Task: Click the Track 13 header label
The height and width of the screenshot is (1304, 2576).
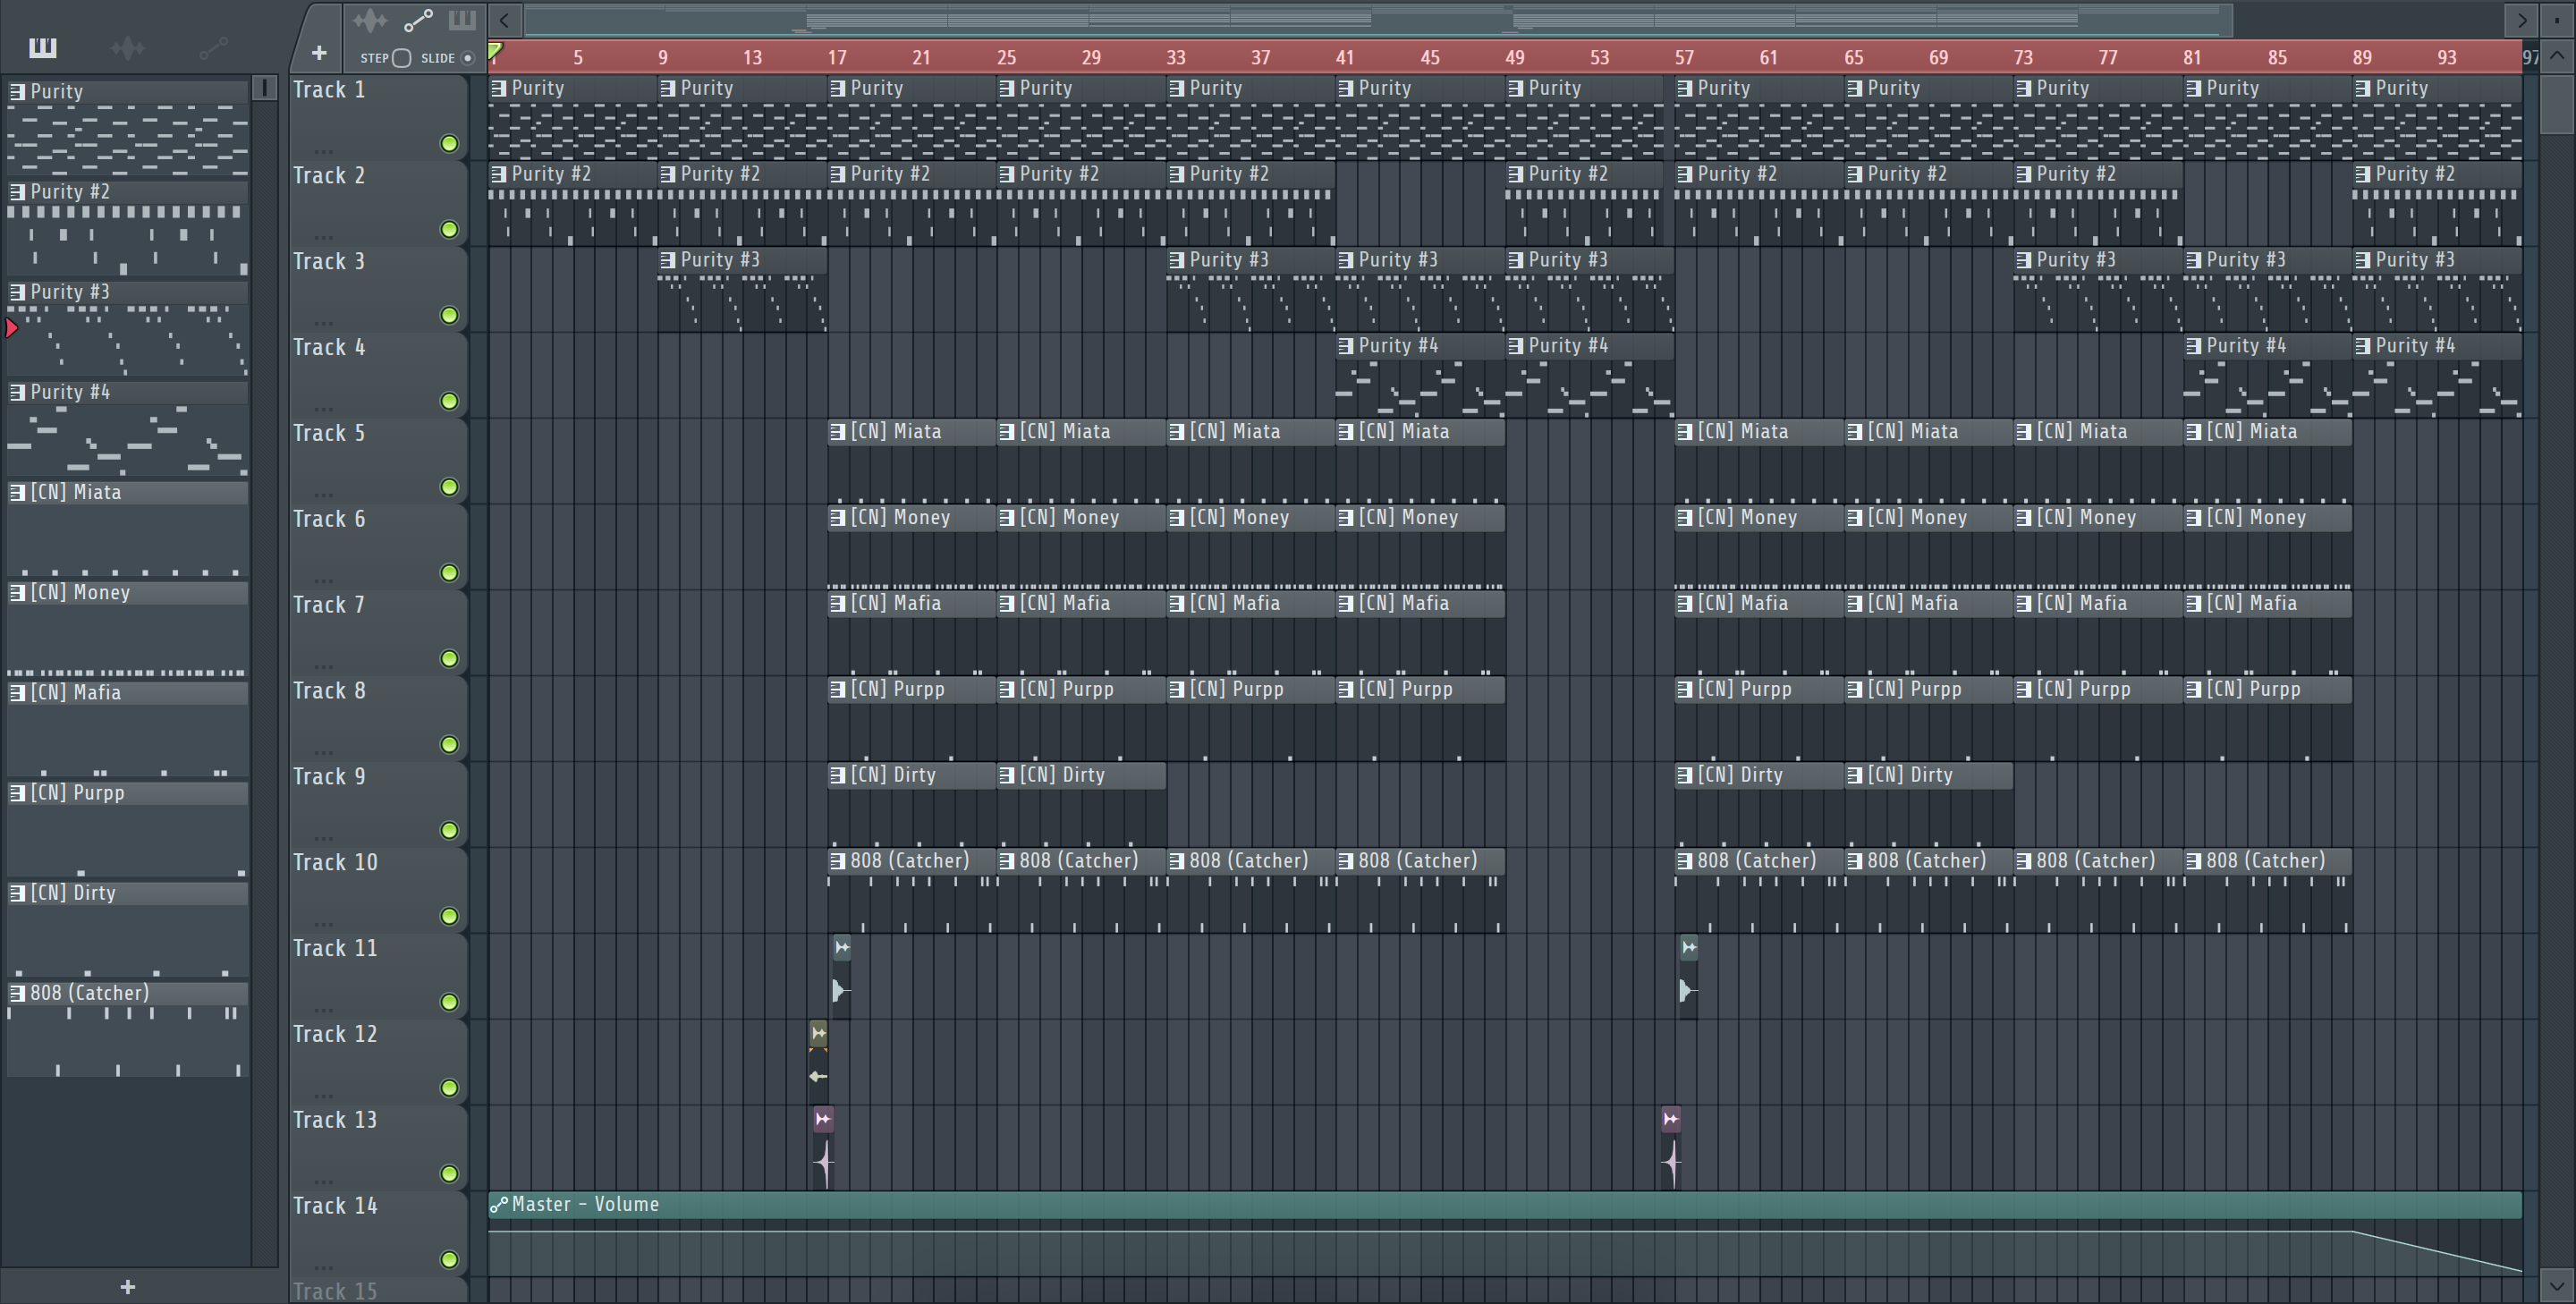Action: 335,1120
